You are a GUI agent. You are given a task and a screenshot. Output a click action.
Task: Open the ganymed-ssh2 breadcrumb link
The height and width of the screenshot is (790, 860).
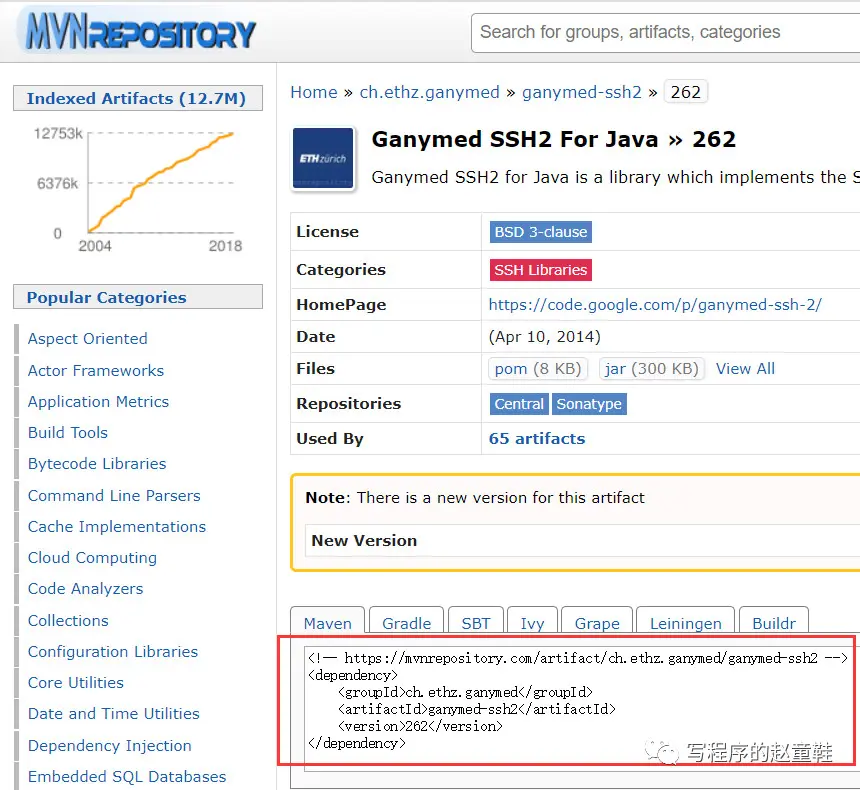pyautogui.click(x=581, y=92)
